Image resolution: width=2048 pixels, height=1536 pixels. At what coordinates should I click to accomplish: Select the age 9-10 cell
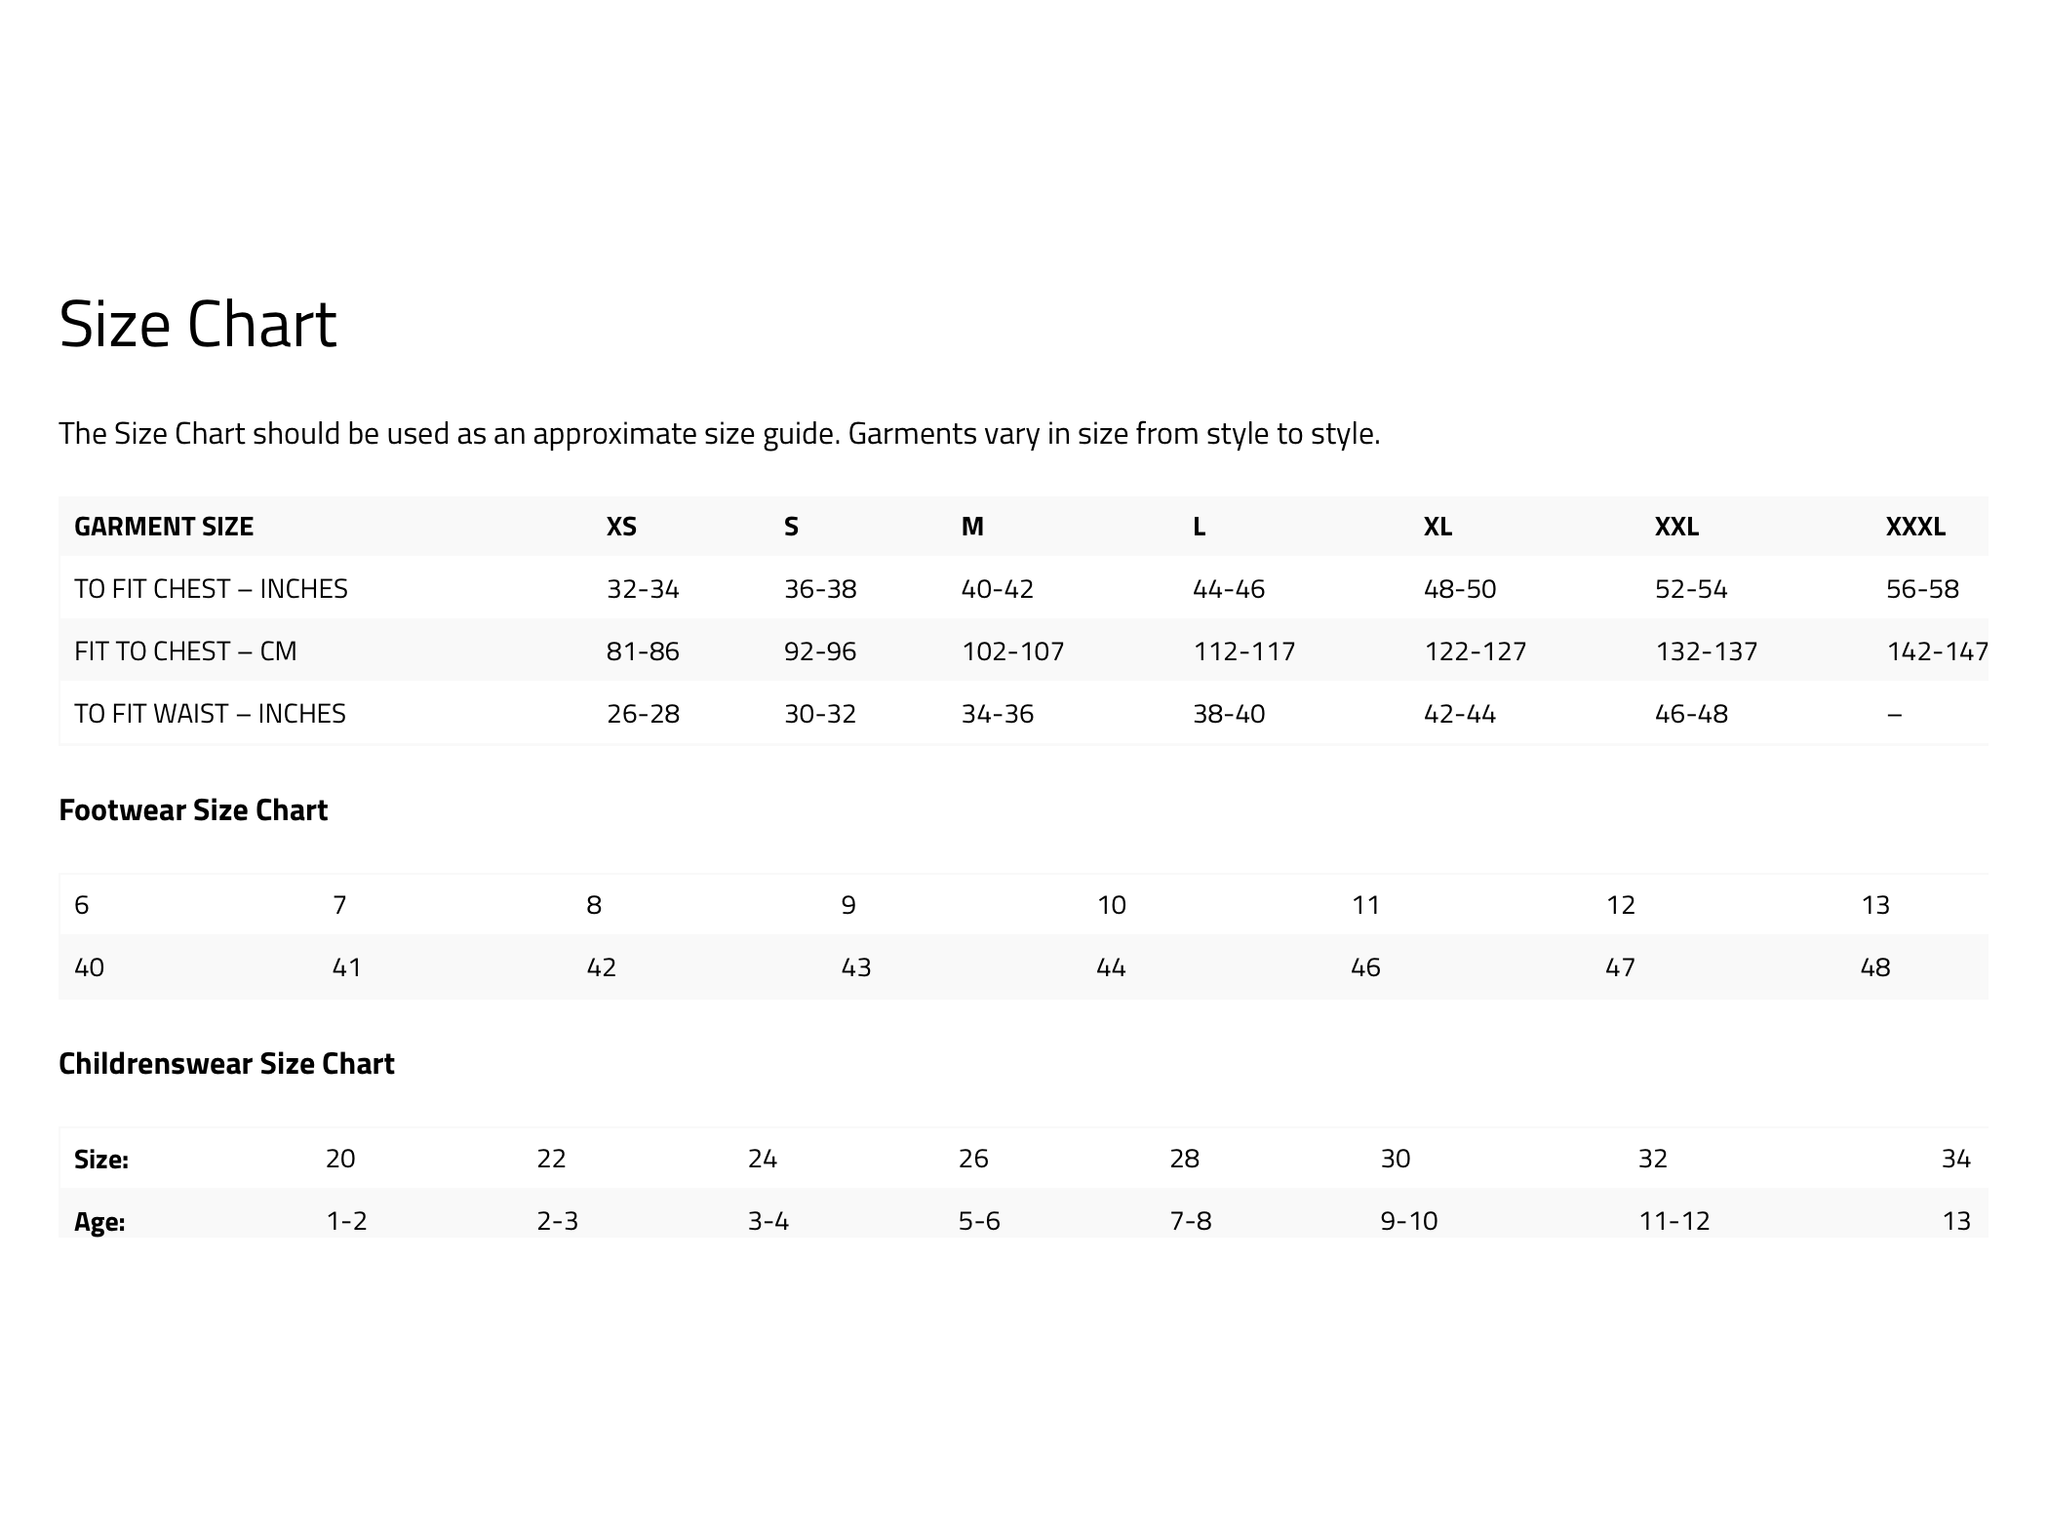tap(1409, 1221)
